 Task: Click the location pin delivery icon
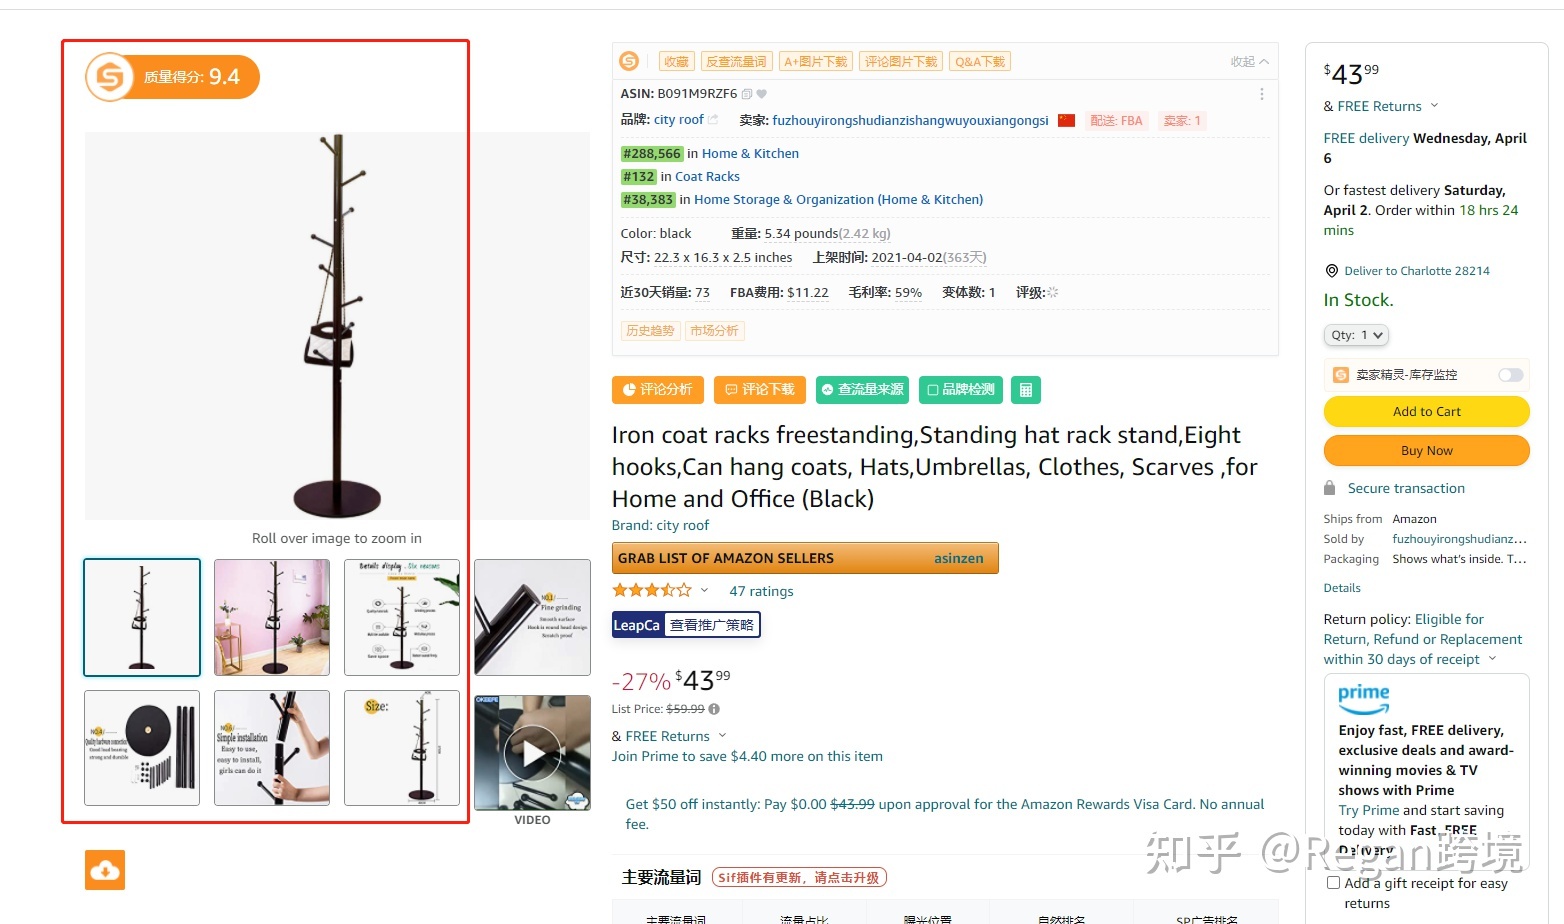(1331, 271)
